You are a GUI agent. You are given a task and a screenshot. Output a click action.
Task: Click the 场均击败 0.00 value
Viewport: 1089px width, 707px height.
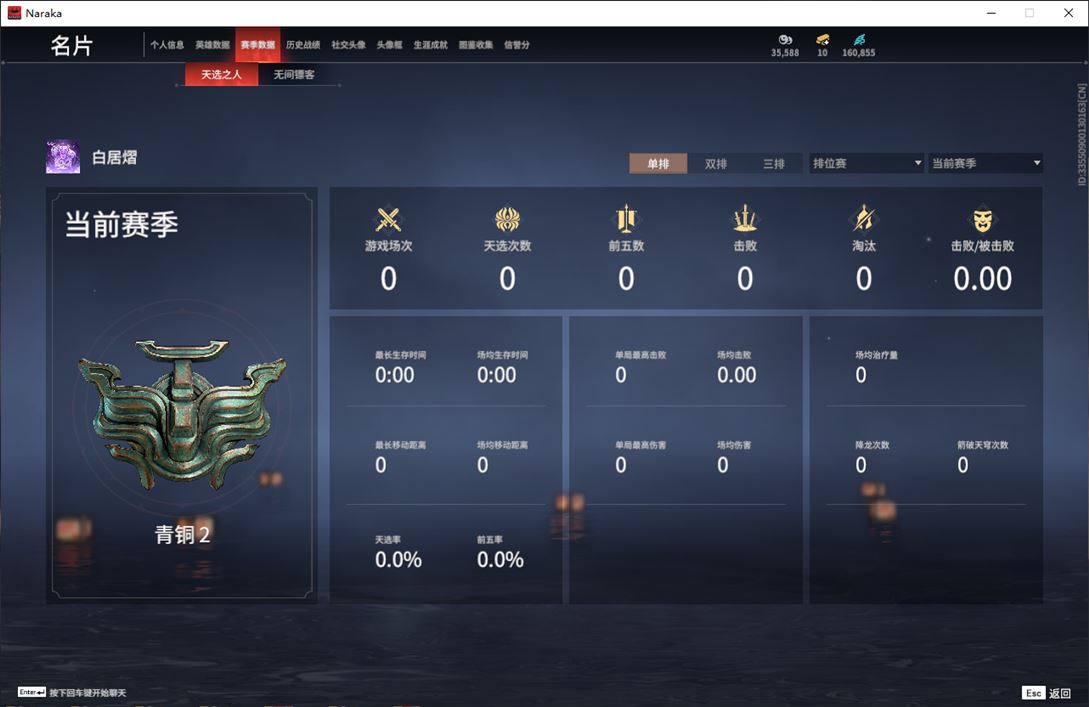click(737, 375)
